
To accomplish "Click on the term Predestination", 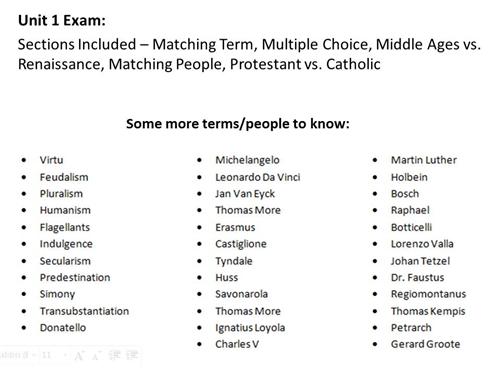I will pyautogui.click(x=75, y=277).
